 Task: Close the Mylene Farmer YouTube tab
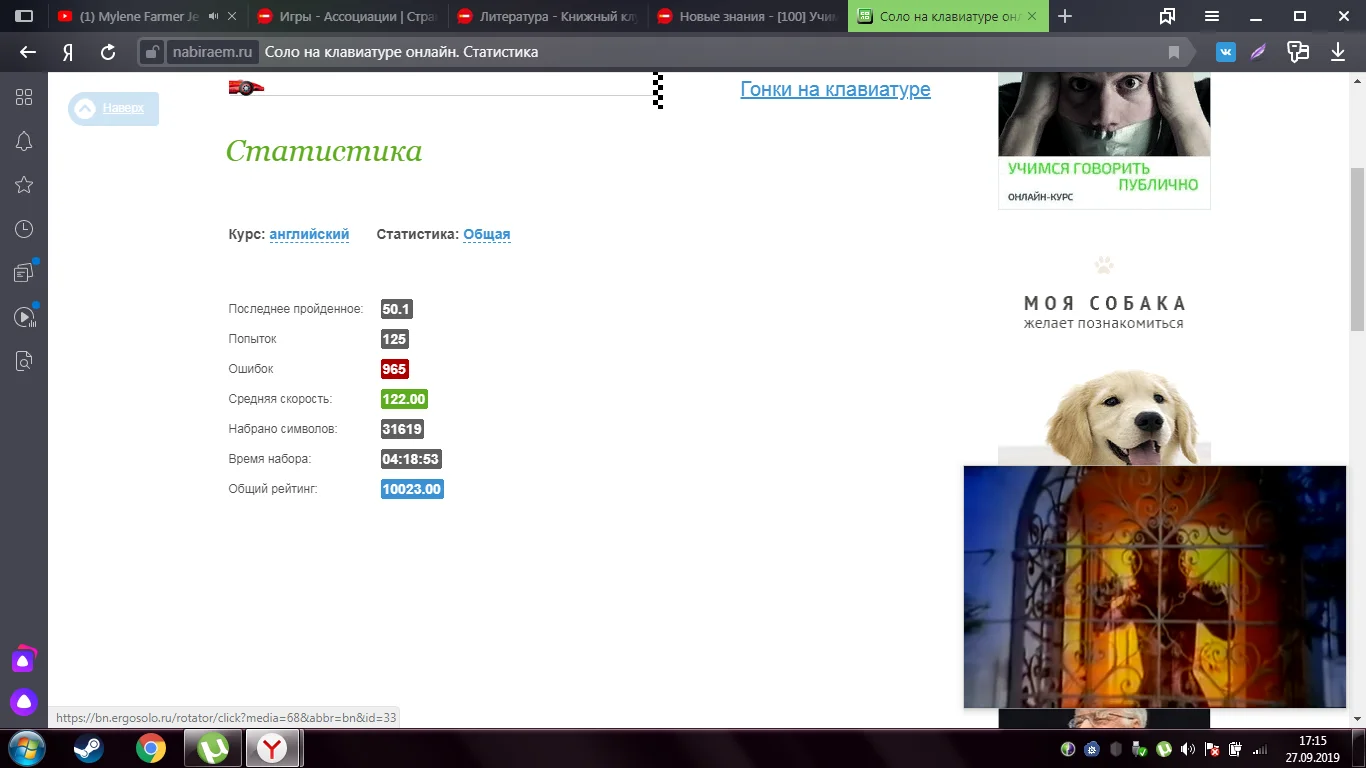[x=233, y=16]
